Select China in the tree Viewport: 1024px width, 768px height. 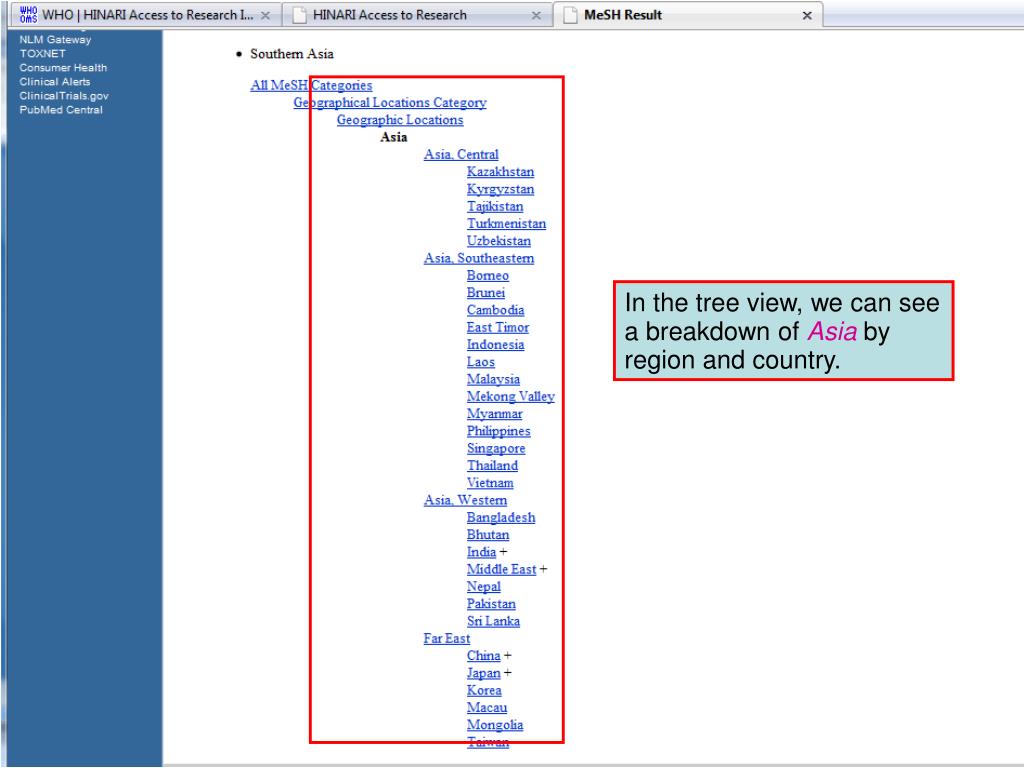point(483,656)
